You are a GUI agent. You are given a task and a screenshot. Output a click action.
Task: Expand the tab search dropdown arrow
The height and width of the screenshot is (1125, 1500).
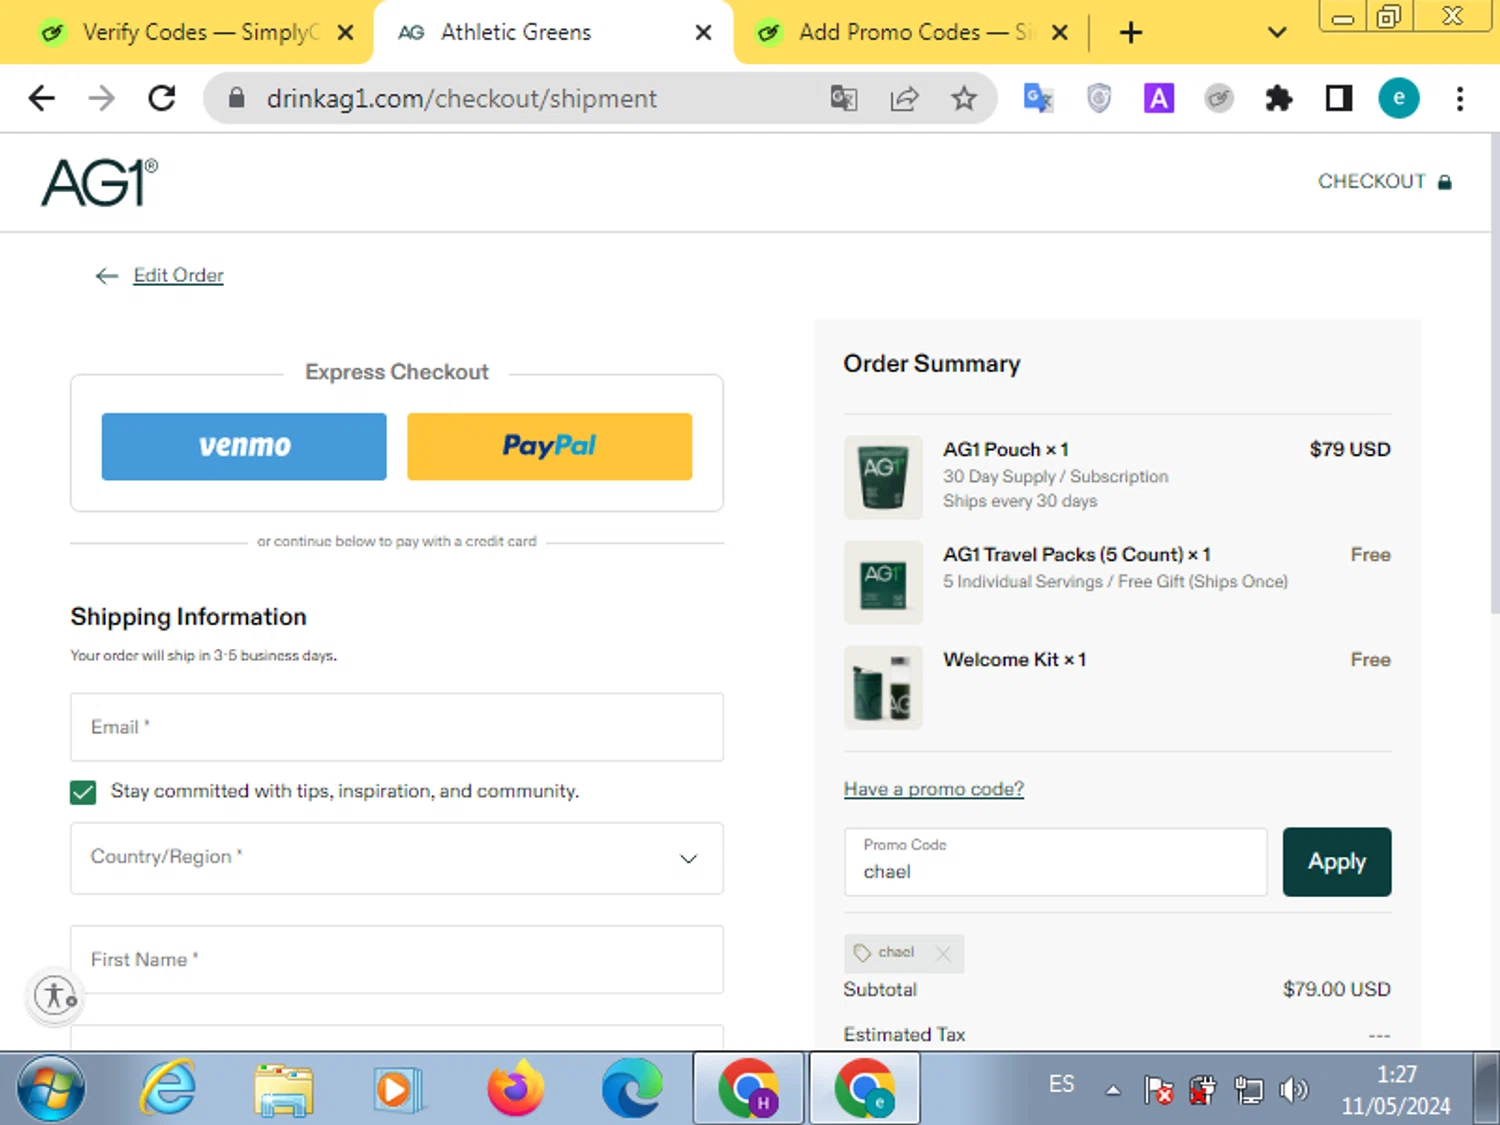[1277, 33]
